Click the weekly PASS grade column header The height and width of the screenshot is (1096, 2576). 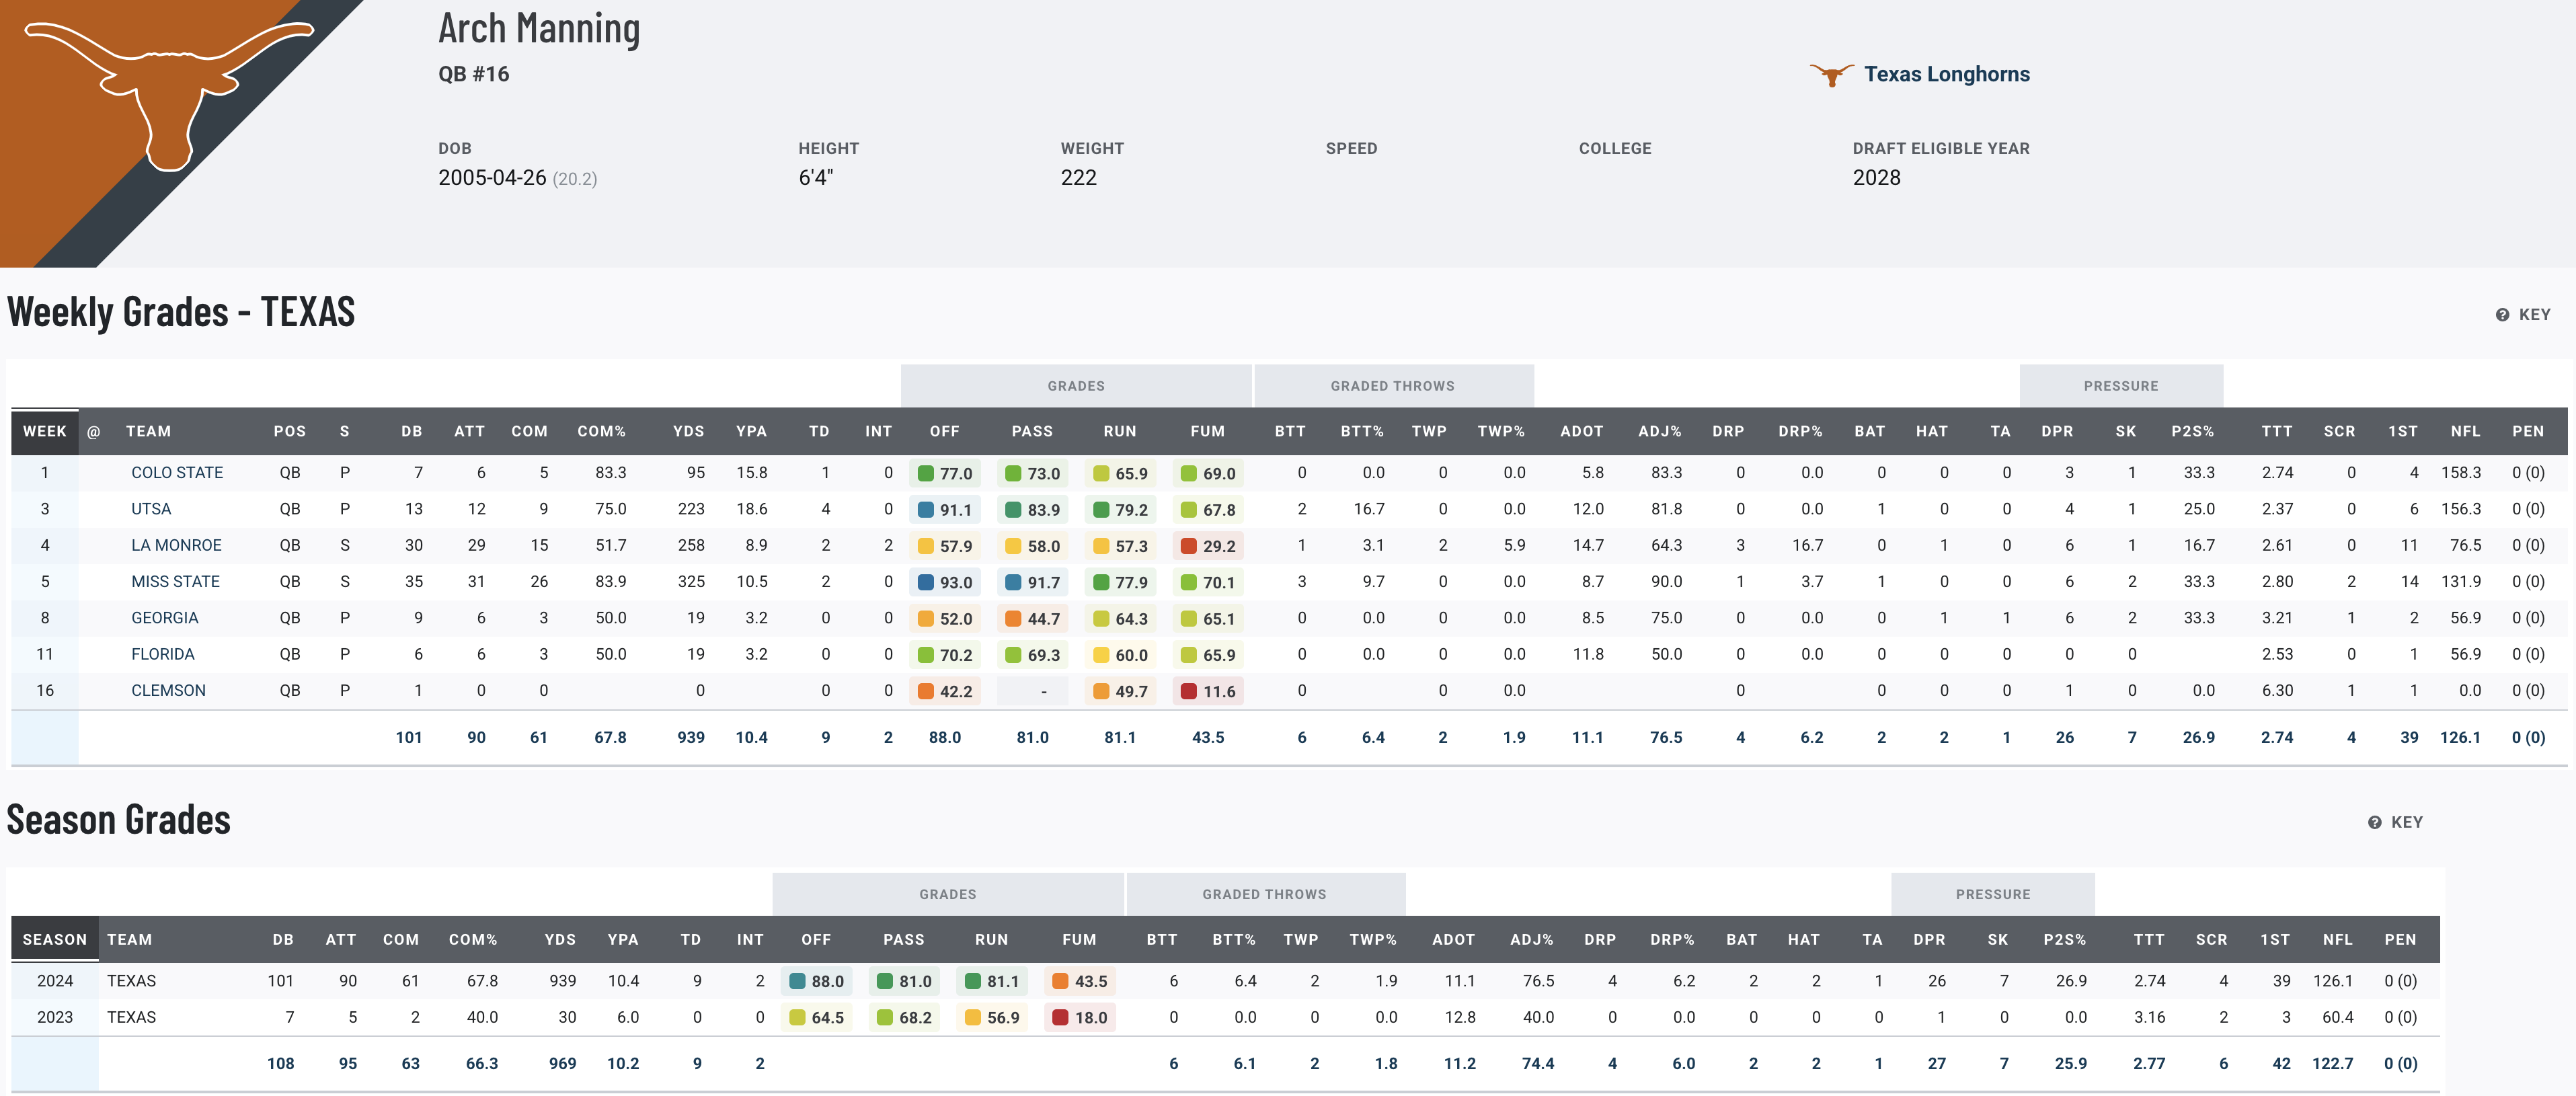1032,432
